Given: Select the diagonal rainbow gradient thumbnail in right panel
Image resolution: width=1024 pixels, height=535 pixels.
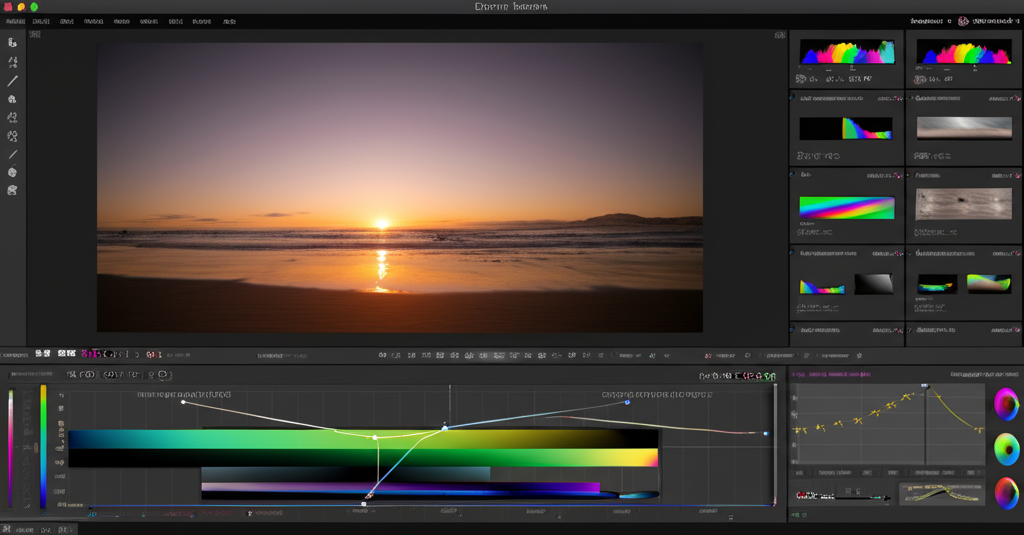Looking at the screenshot, I should [x=847, y=208].
